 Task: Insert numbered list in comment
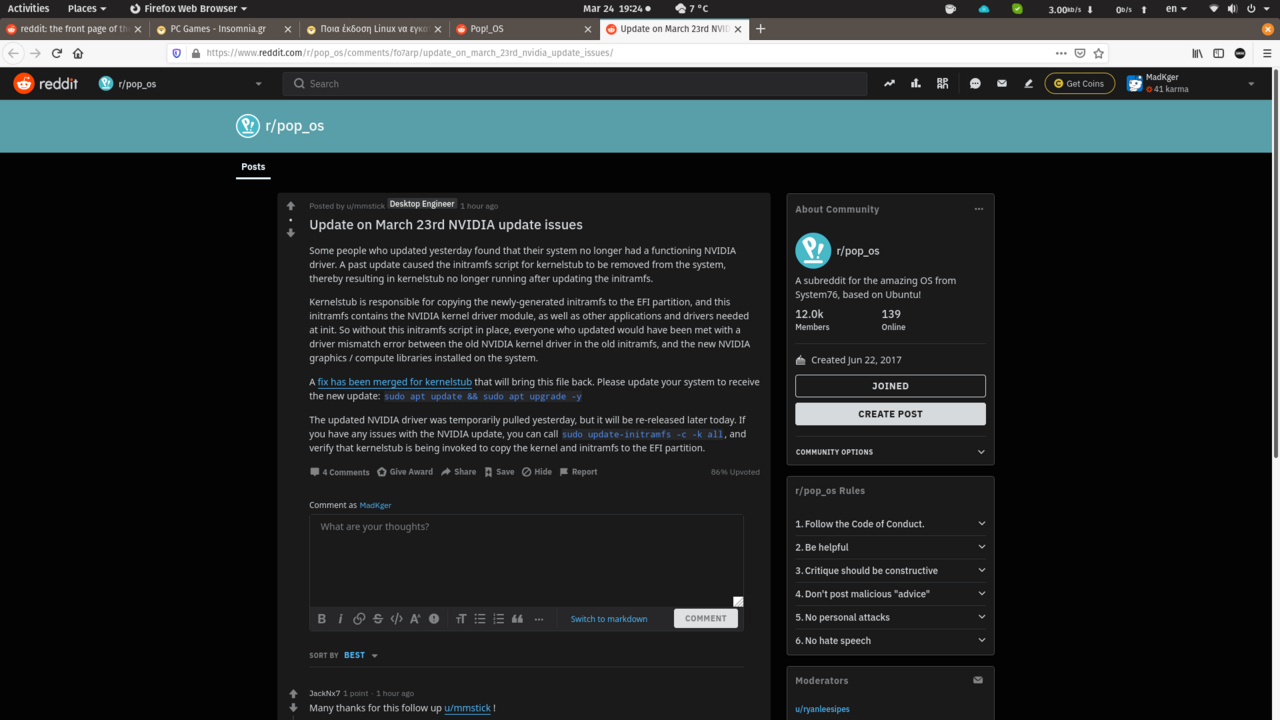point(499,619)
